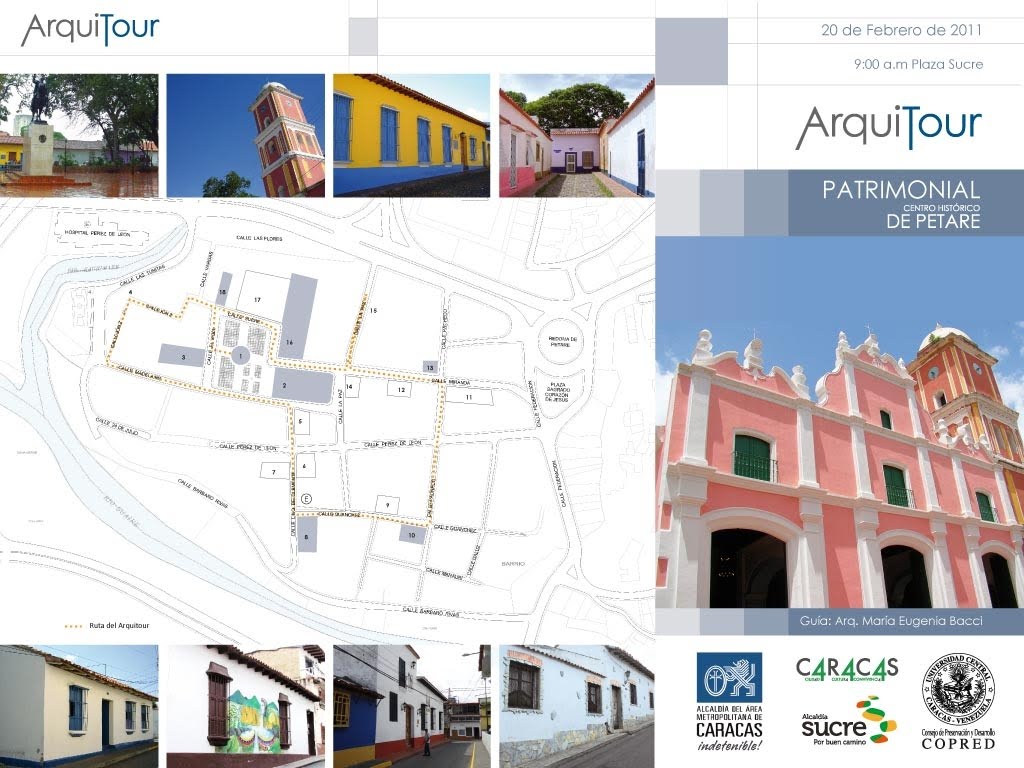Open the alley with pink and white houses photo

[577, 135]
